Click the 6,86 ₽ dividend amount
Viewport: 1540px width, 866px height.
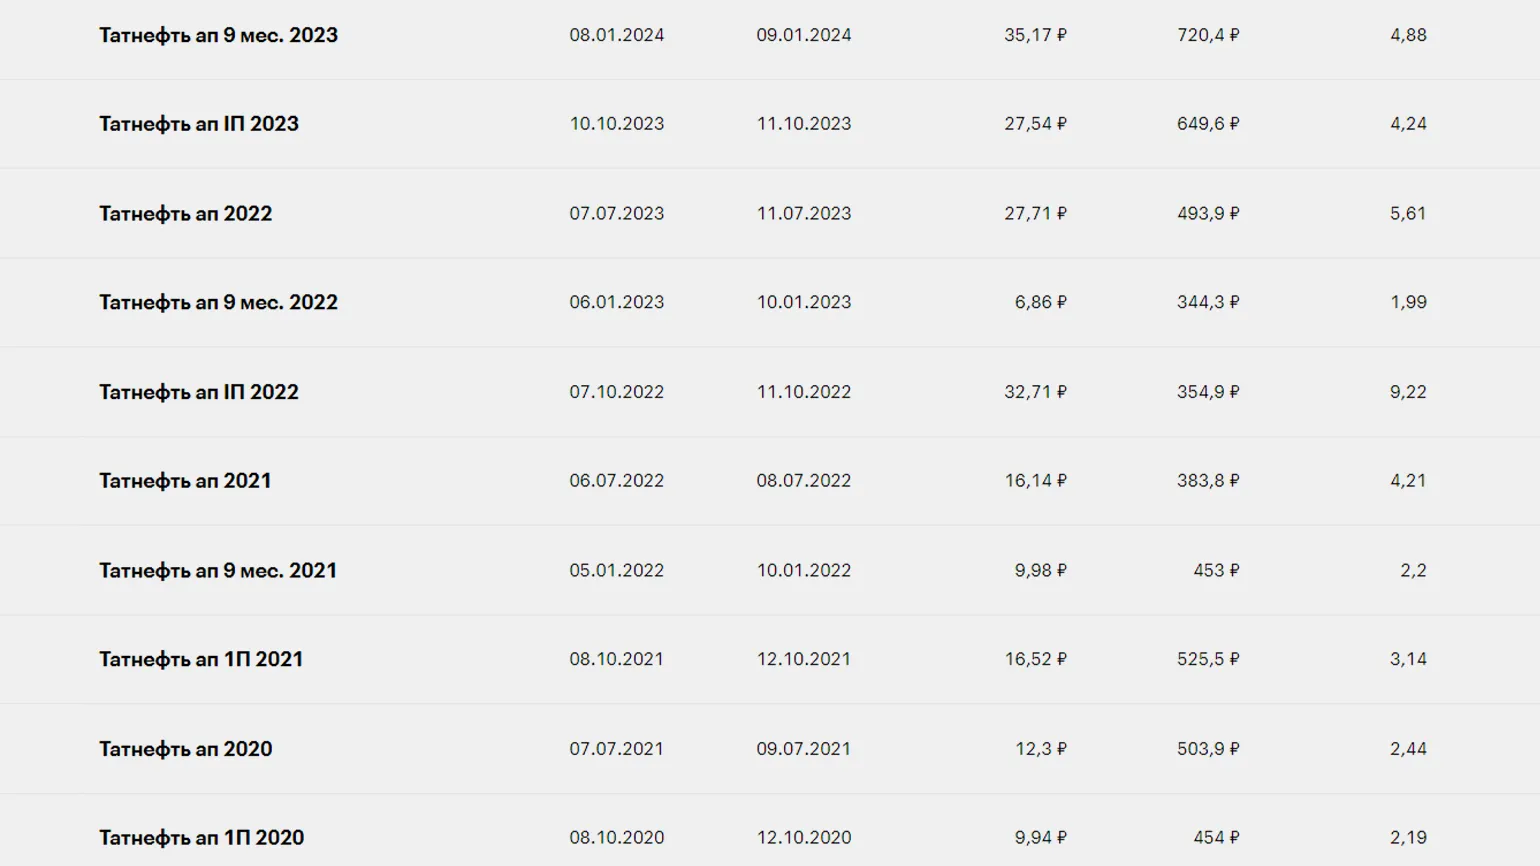coord(1040,302)
